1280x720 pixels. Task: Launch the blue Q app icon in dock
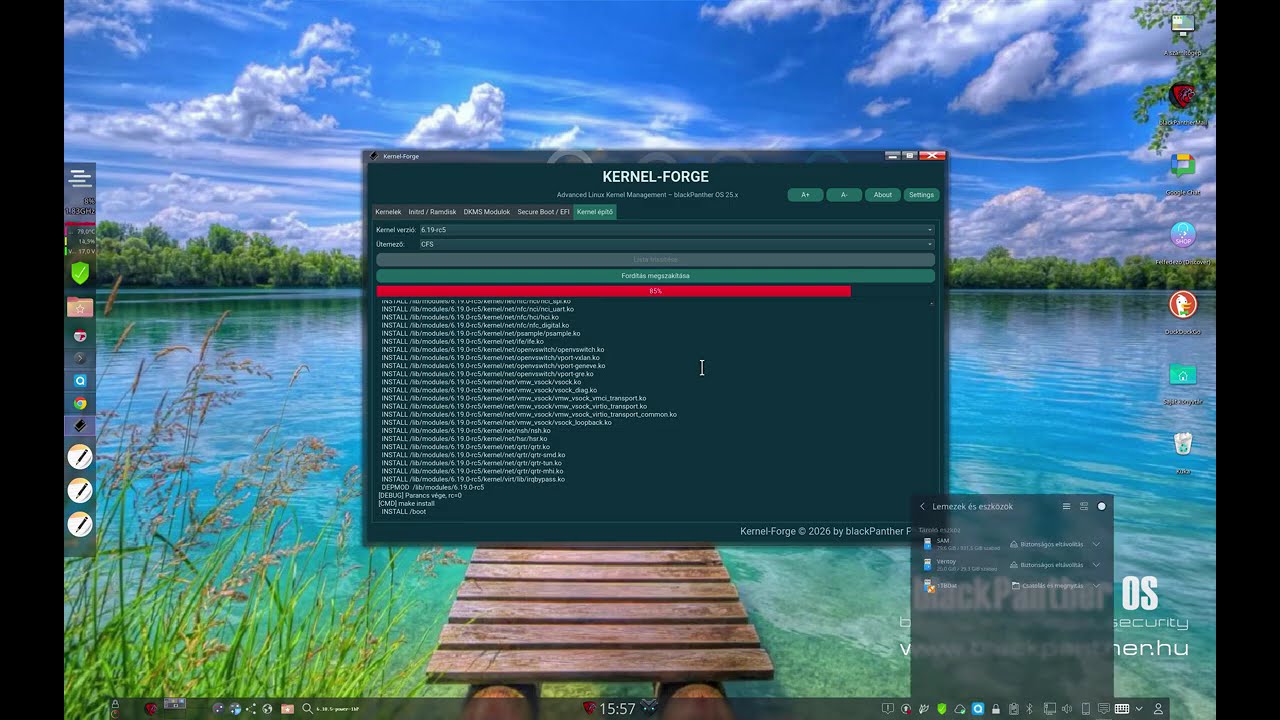pos(80,381)
